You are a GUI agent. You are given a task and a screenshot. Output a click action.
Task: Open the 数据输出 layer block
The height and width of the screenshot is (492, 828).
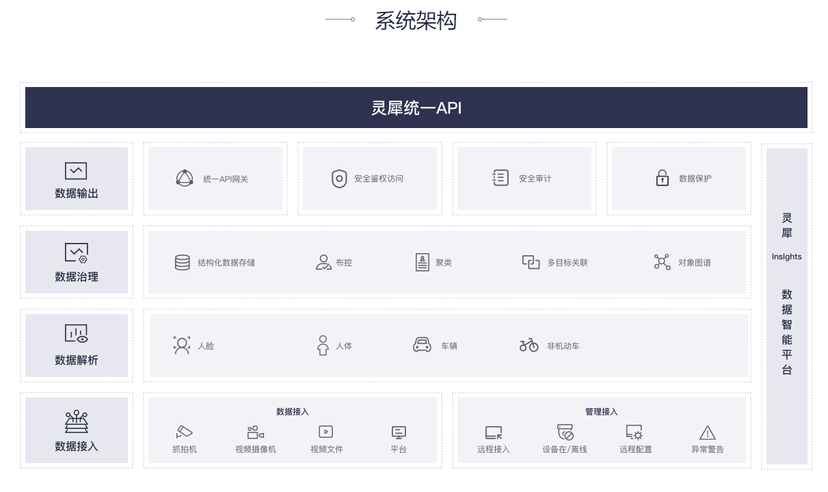tap(77, 179)
